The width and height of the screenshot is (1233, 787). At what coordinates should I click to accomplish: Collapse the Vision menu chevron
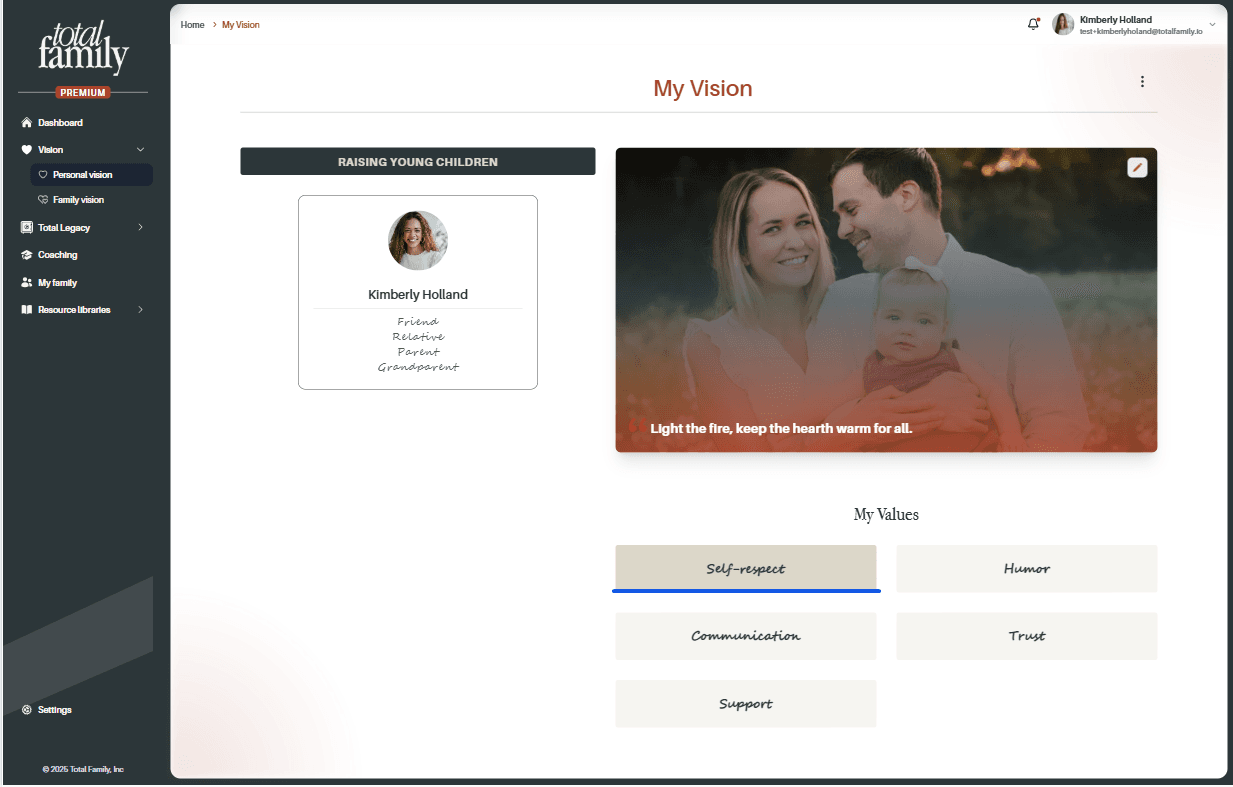pos(140,150)
